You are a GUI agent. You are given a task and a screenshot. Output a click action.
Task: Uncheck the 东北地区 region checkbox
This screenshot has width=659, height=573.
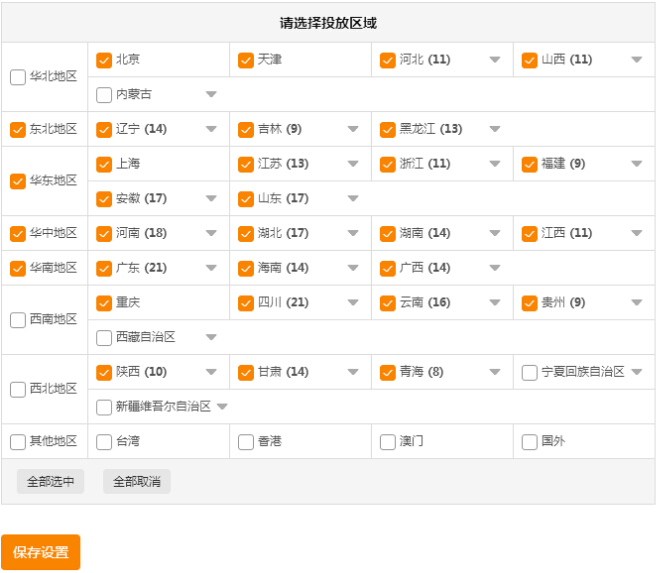pyautogui.click(x=18, y=129)
